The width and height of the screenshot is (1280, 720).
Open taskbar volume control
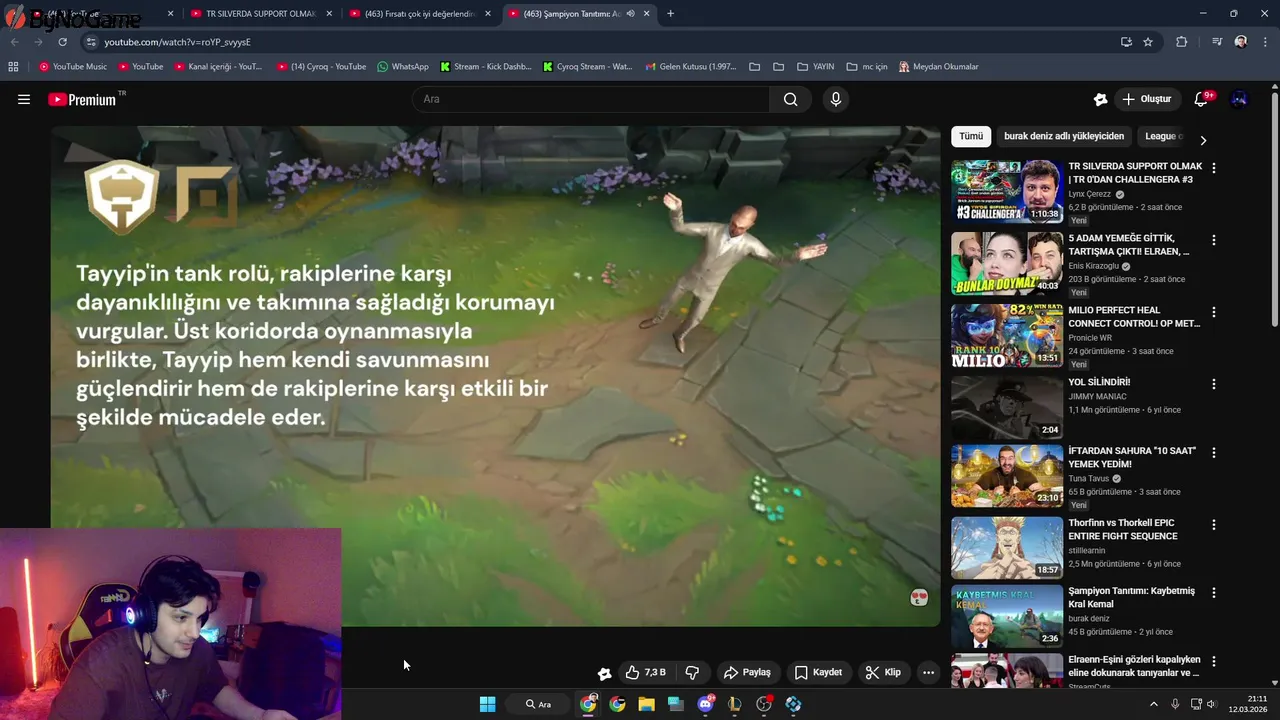[1212, 704]
